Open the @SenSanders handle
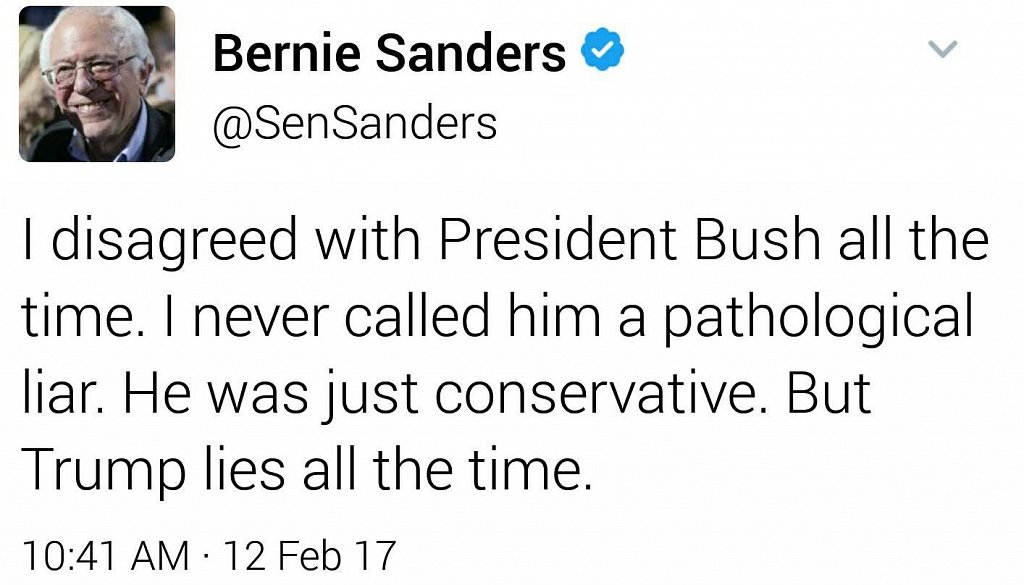 tap(355, 123)
